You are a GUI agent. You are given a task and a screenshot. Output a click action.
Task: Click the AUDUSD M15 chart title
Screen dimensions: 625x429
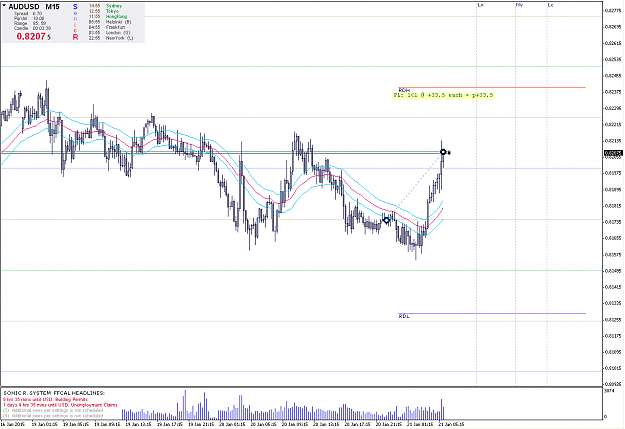pyautogui.click(x=34, y=7)
